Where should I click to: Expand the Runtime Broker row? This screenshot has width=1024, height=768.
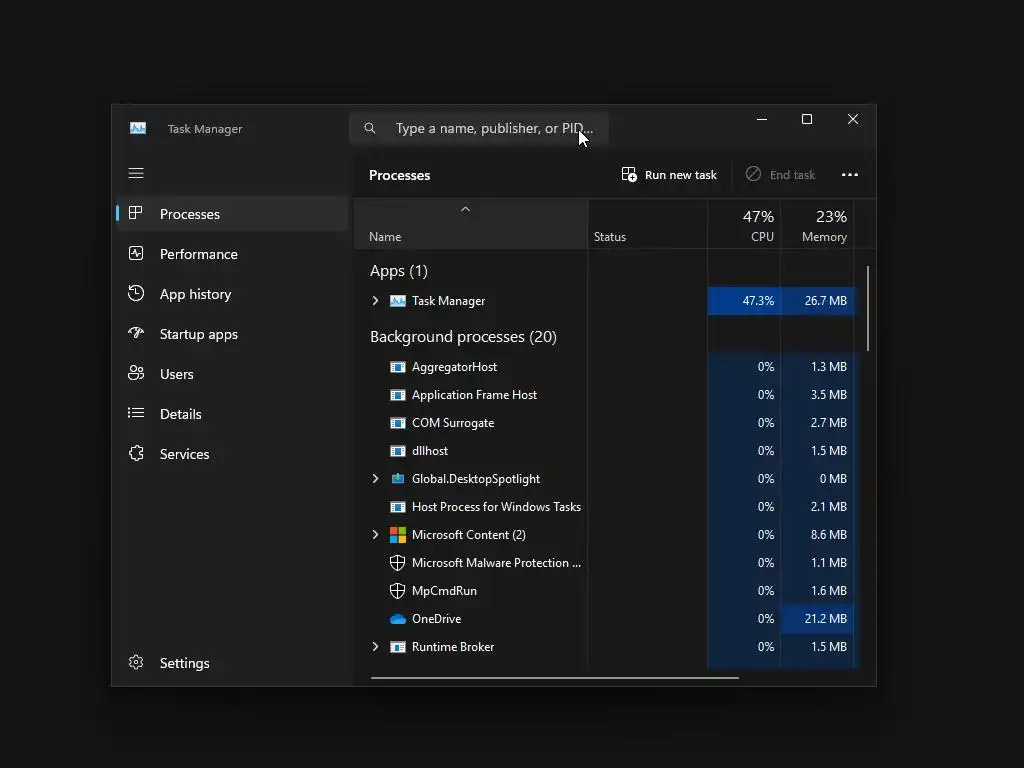[376, 647]
